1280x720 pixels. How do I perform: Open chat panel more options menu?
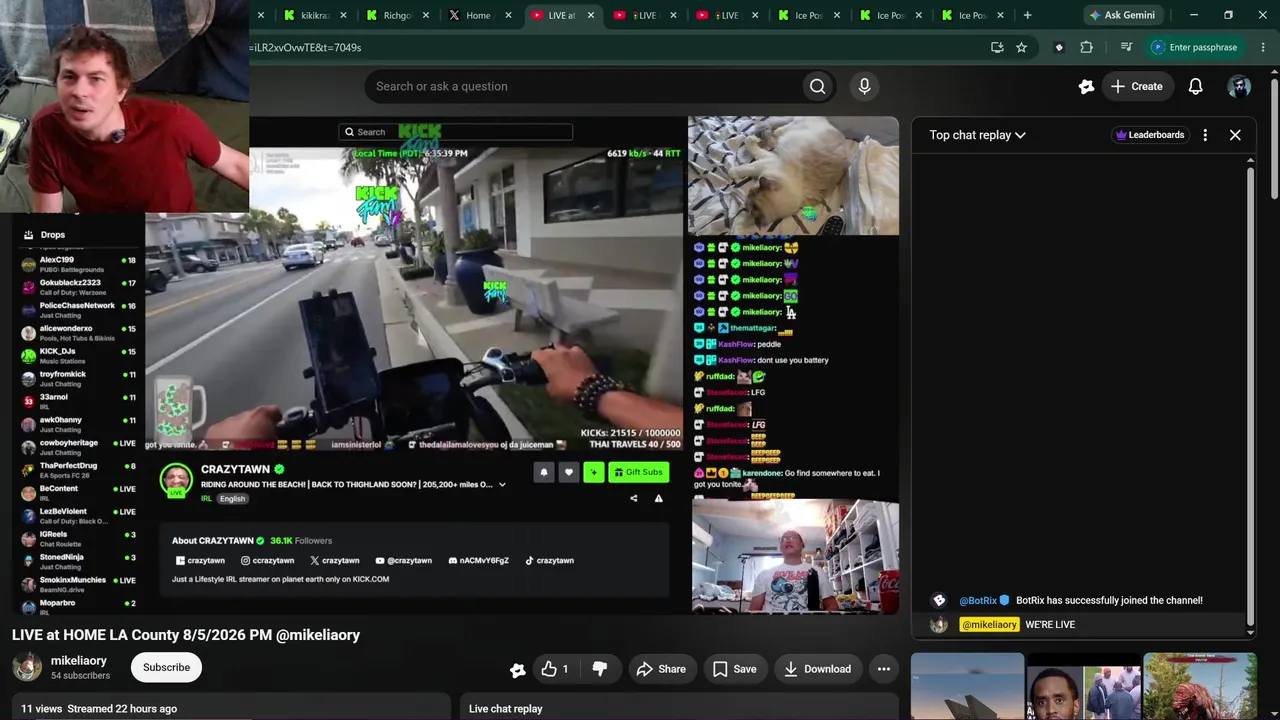coord(1205,135)
